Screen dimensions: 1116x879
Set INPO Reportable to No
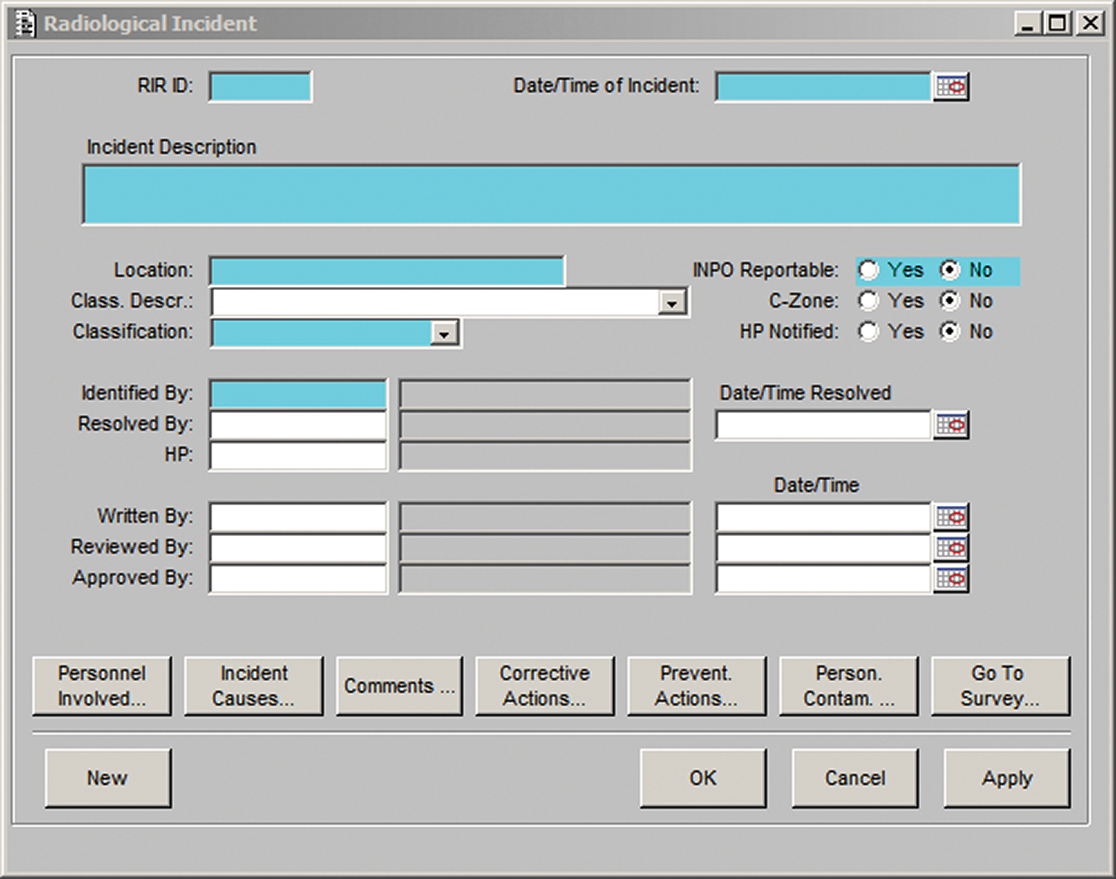pyautogui.click(x=949, y=270)
